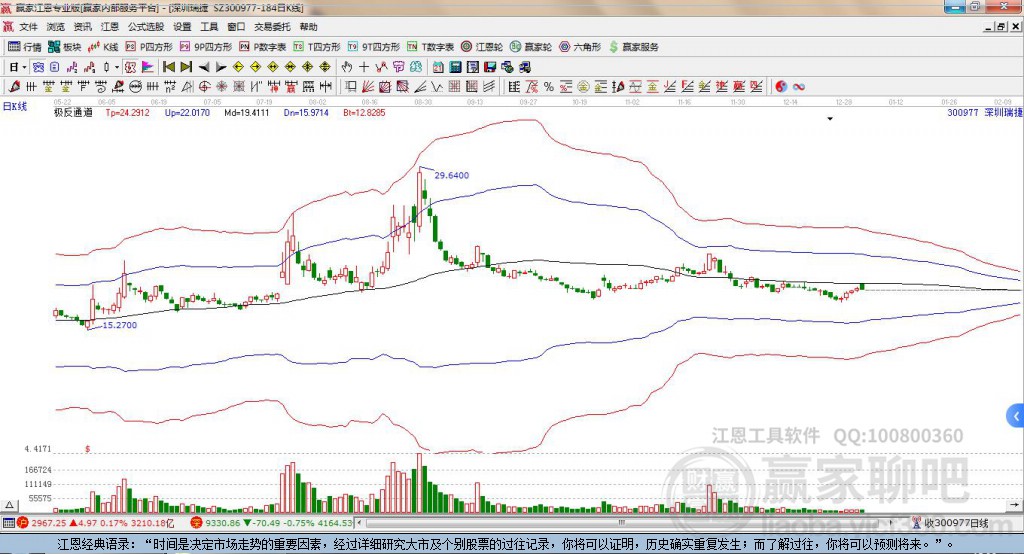Click the 15.2700 low price label
Viewport: 1024px width, 554px height.
pyautogui.click(x=120, y=325)
